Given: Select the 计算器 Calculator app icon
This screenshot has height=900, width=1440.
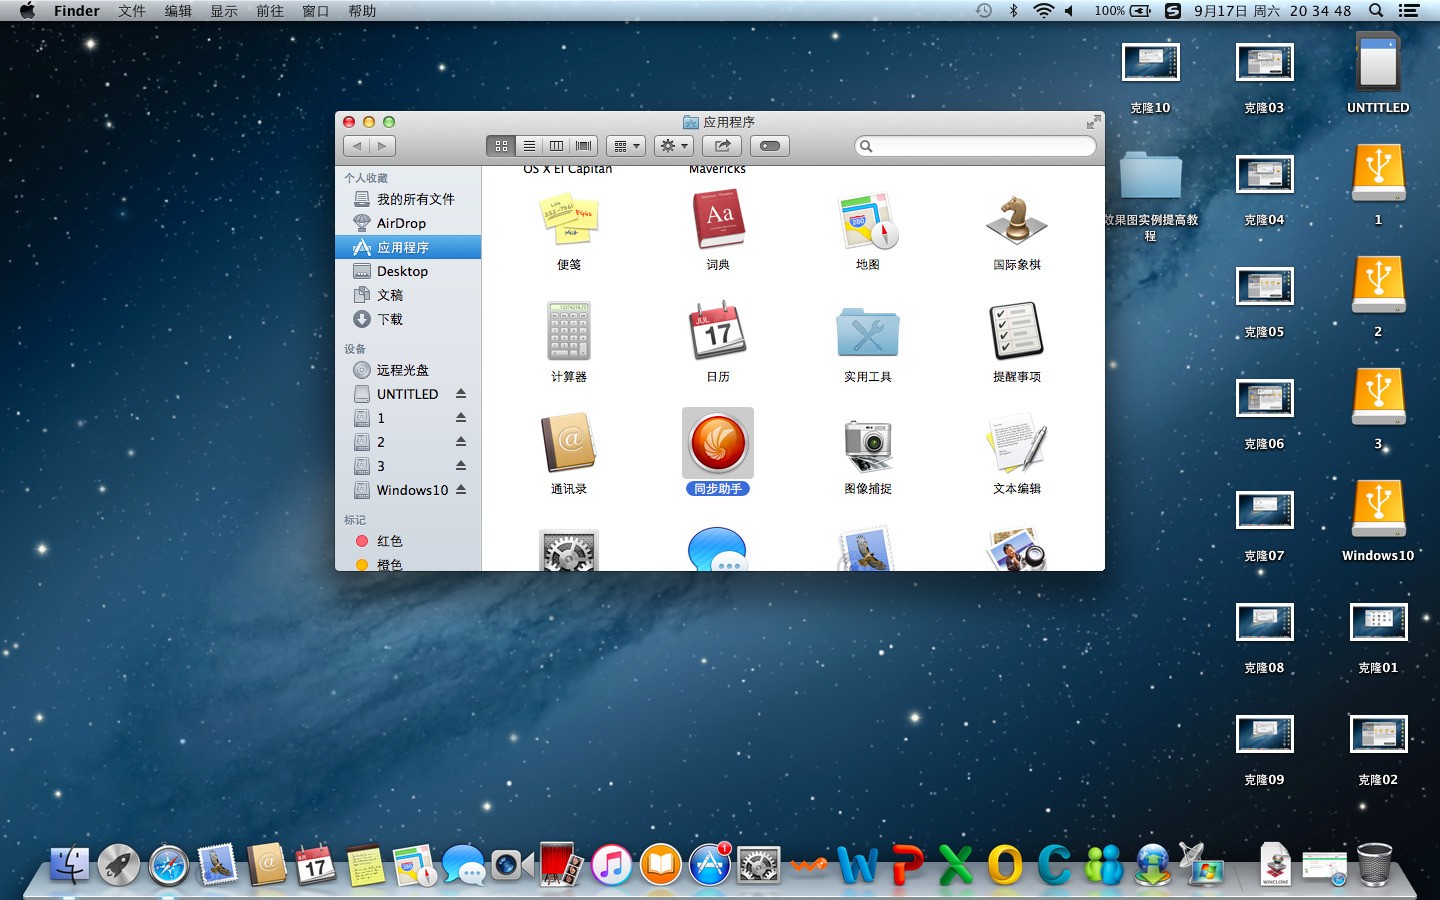Looking at the screenshot, I should [569, 332].
